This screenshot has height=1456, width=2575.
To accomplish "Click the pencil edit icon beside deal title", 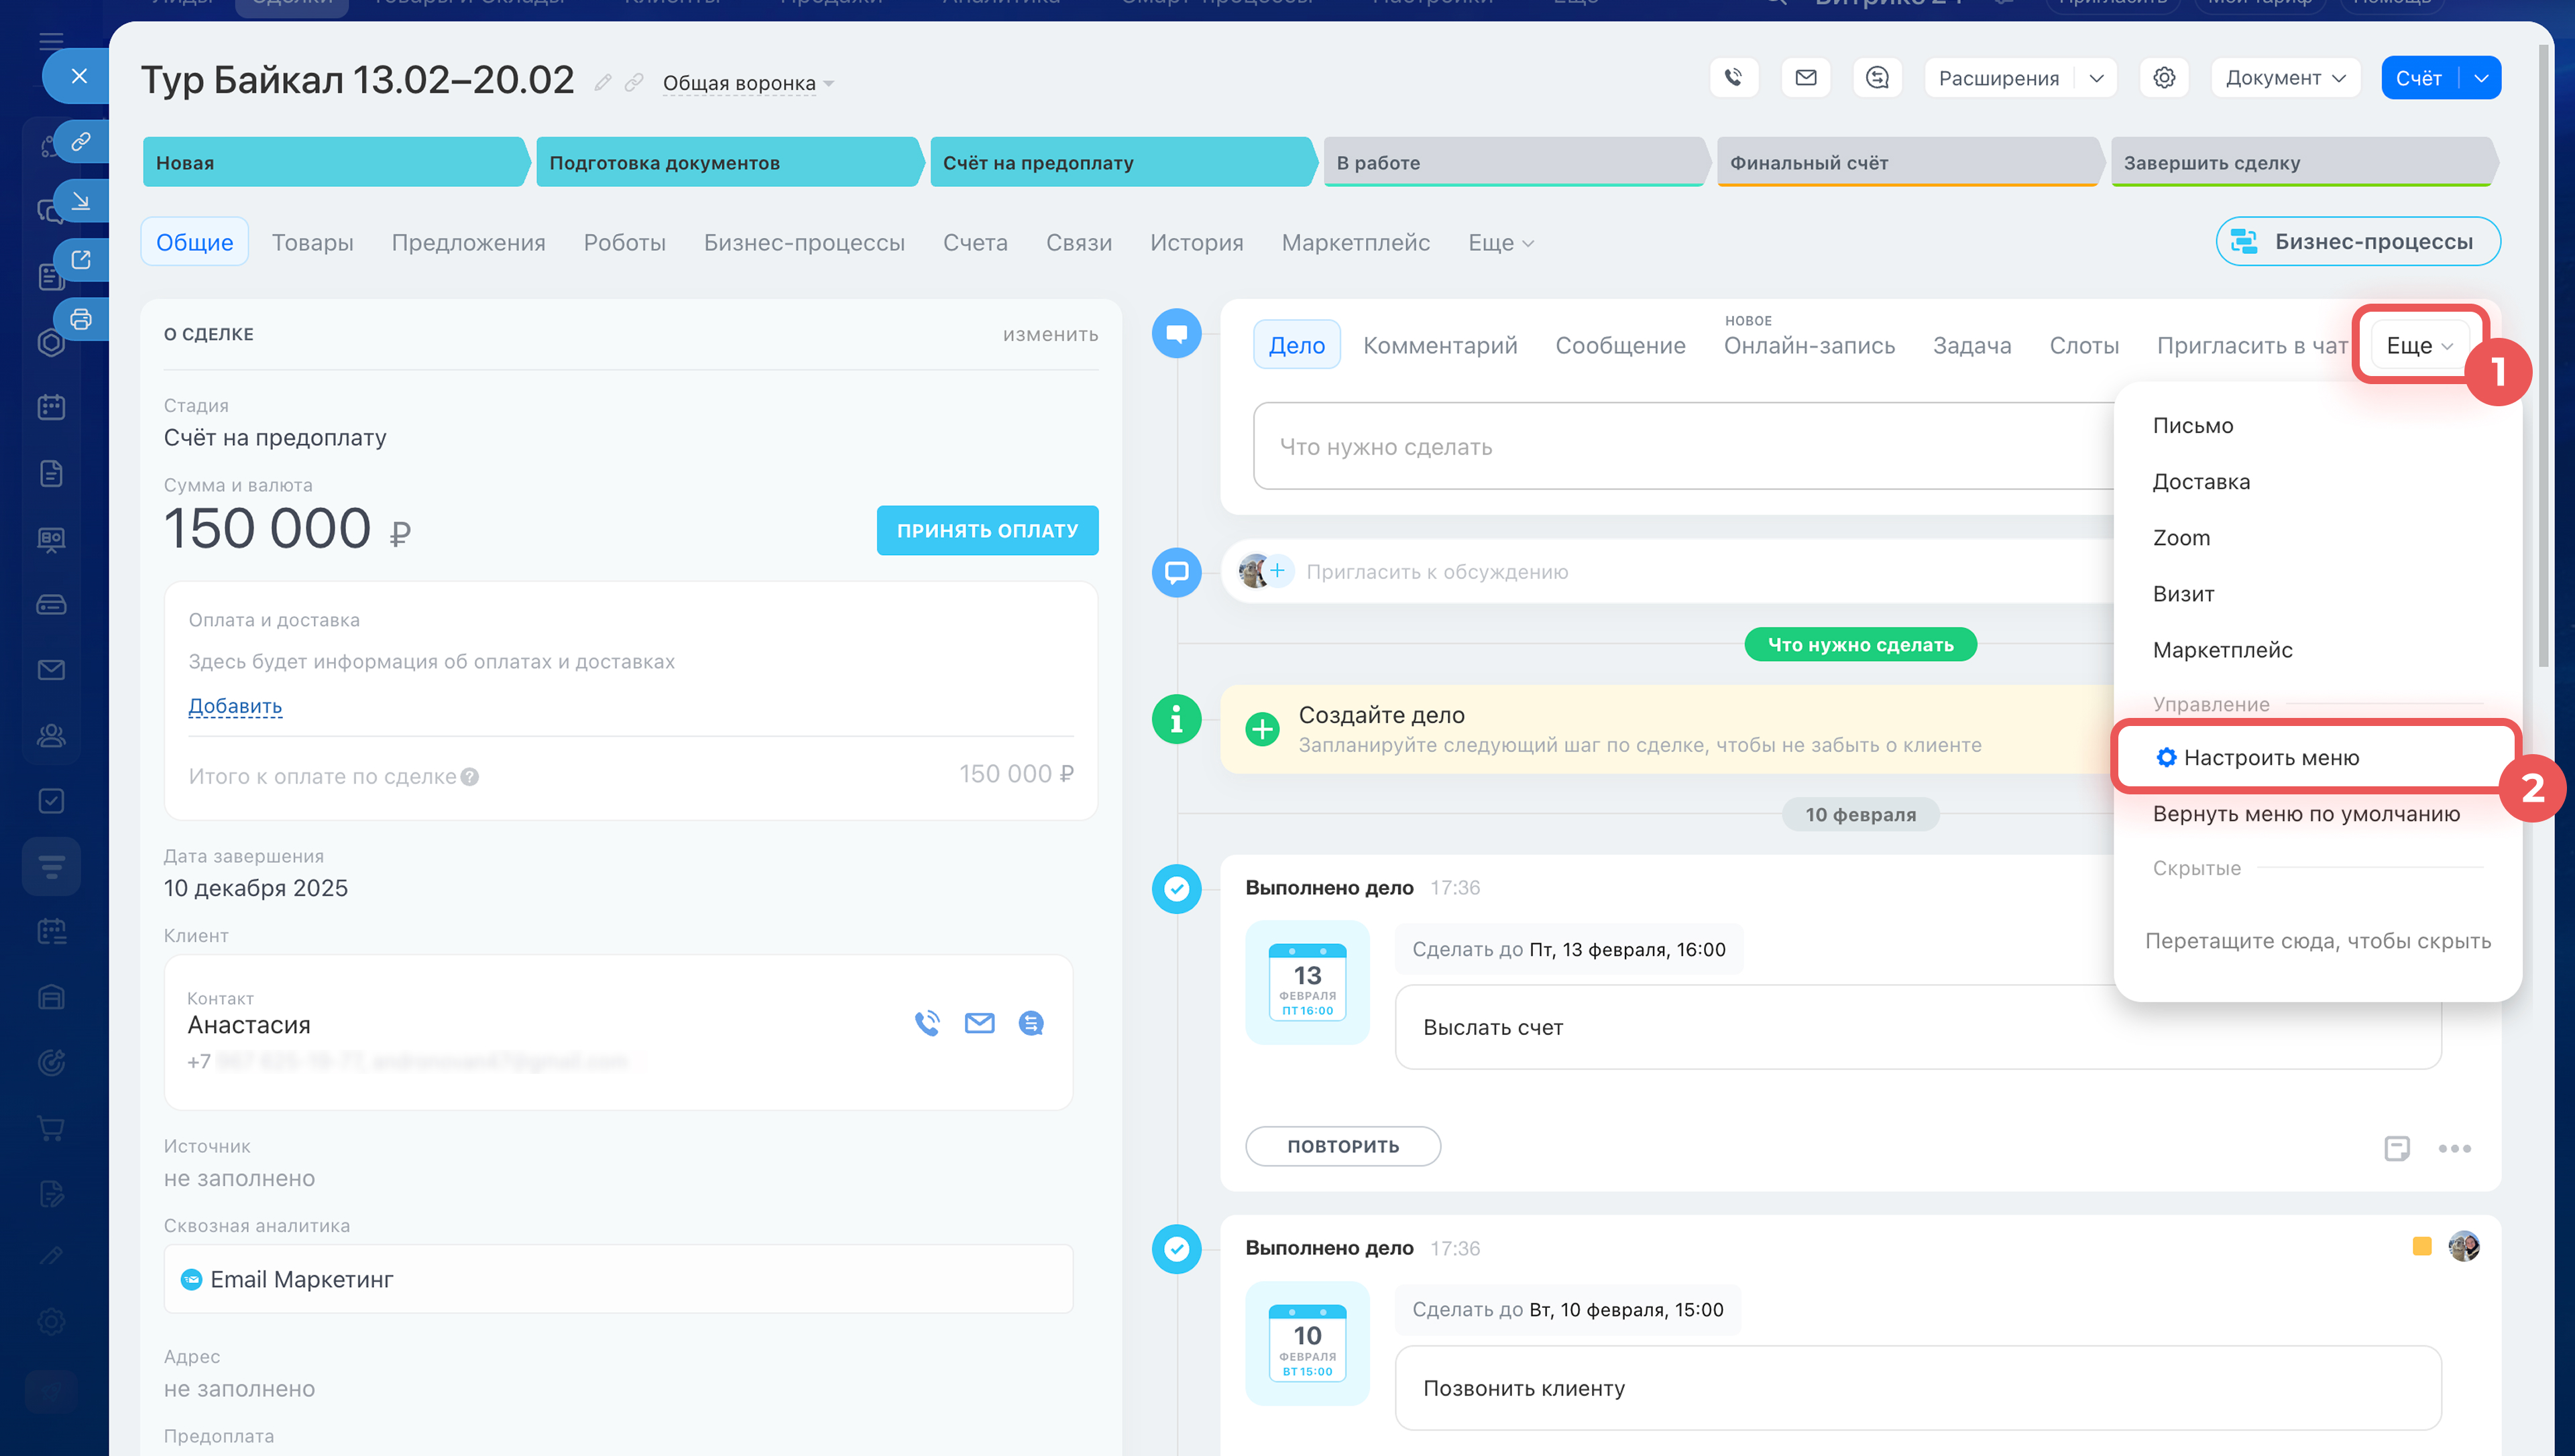I will coord(602,82).
